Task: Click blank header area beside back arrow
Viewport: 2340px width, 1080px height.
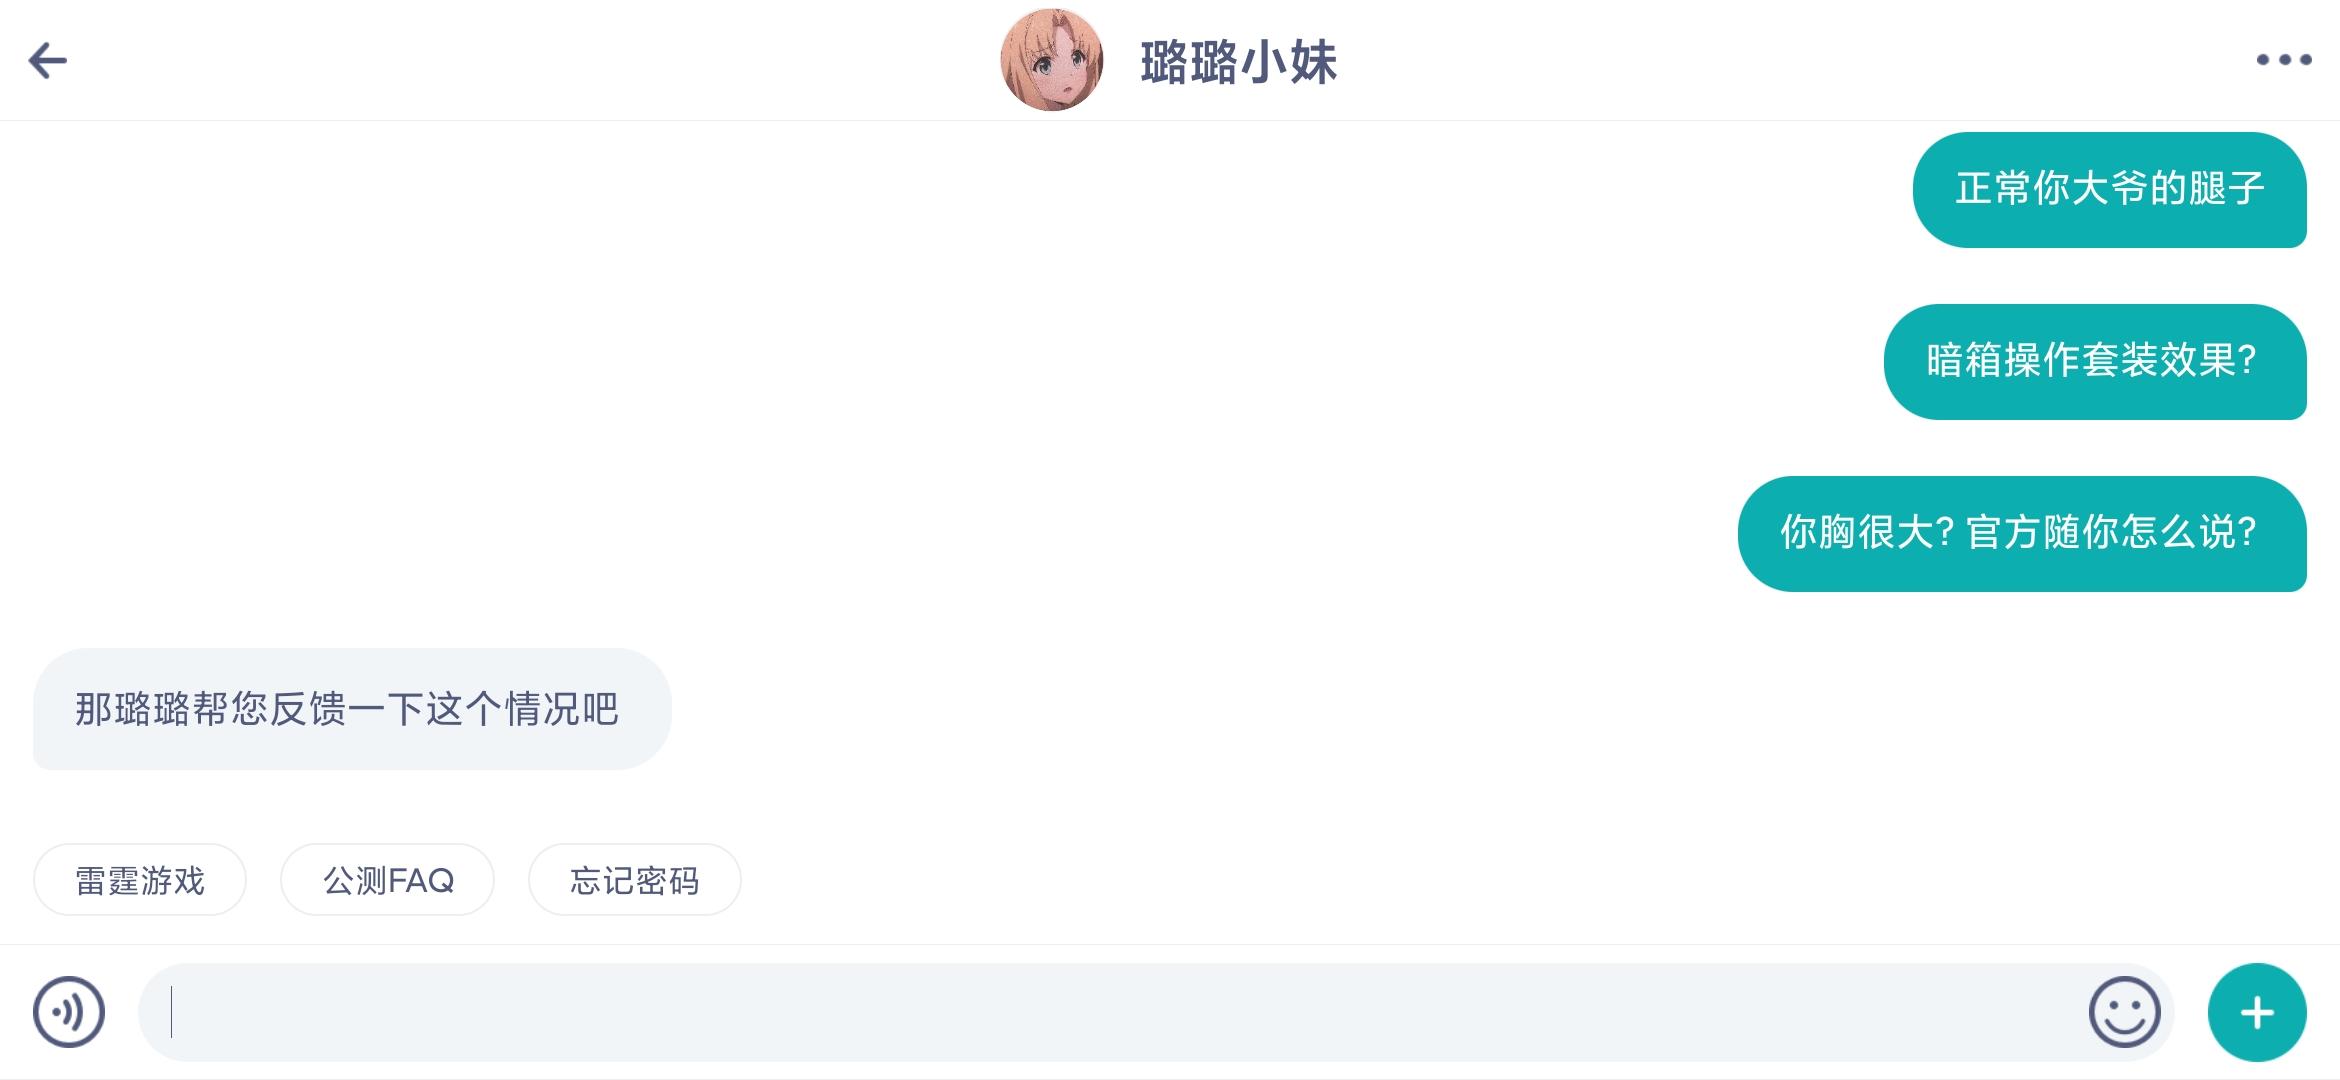Action: [x=500, y=60]
